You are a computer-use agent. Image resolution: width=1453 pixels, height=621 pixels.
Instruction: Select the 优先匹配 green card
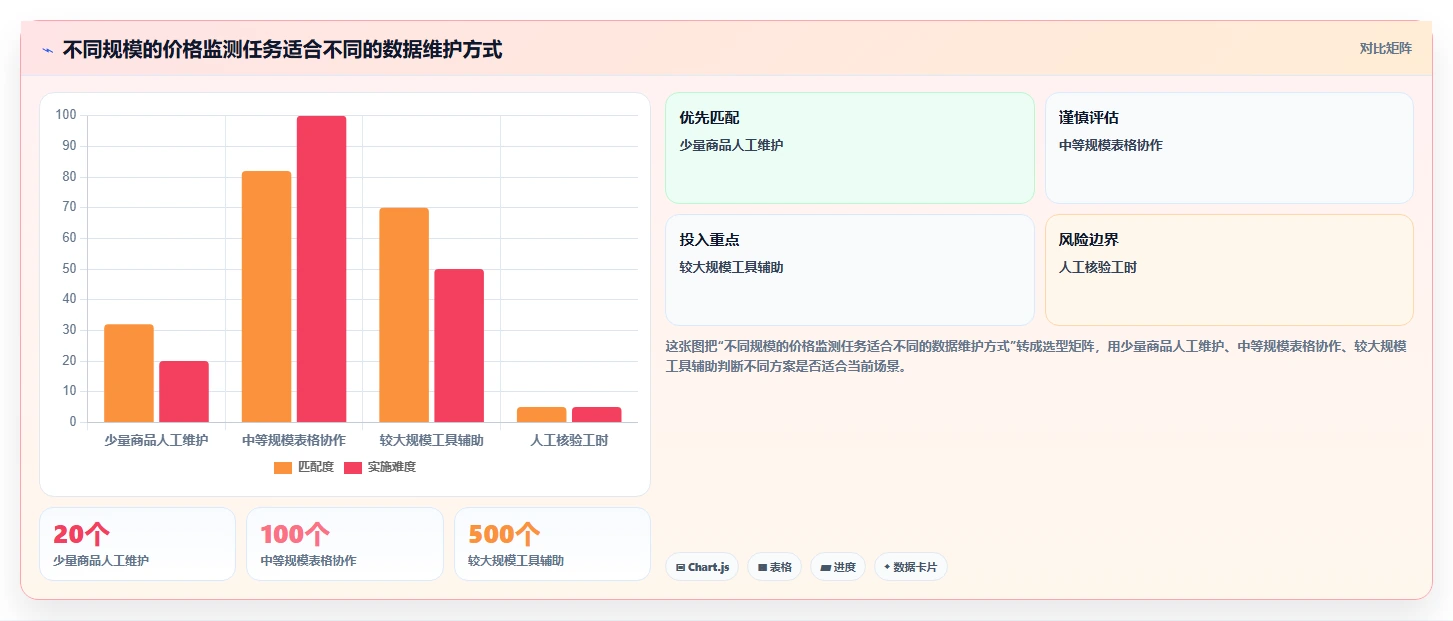[x=849, y=148]
